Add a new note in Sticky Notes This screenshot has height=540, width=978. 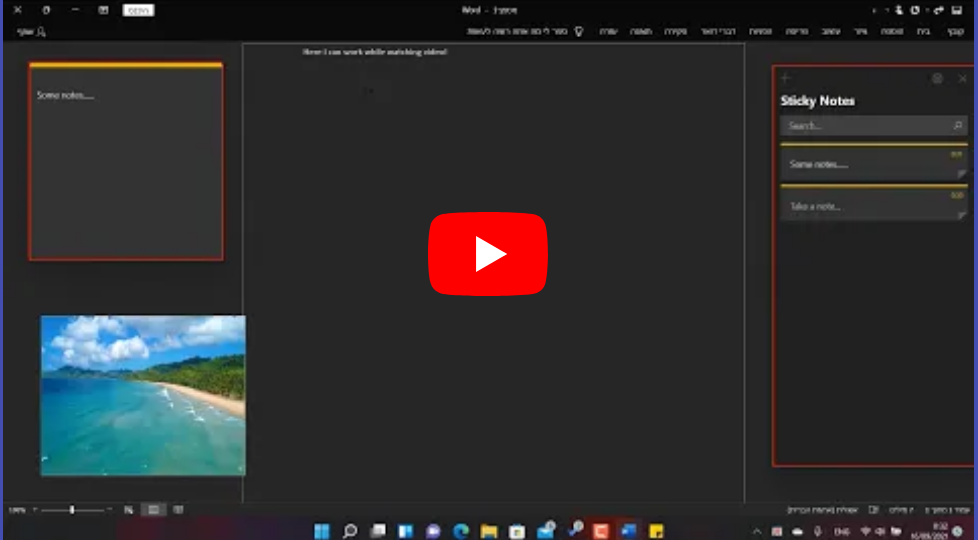click(786, 78)
